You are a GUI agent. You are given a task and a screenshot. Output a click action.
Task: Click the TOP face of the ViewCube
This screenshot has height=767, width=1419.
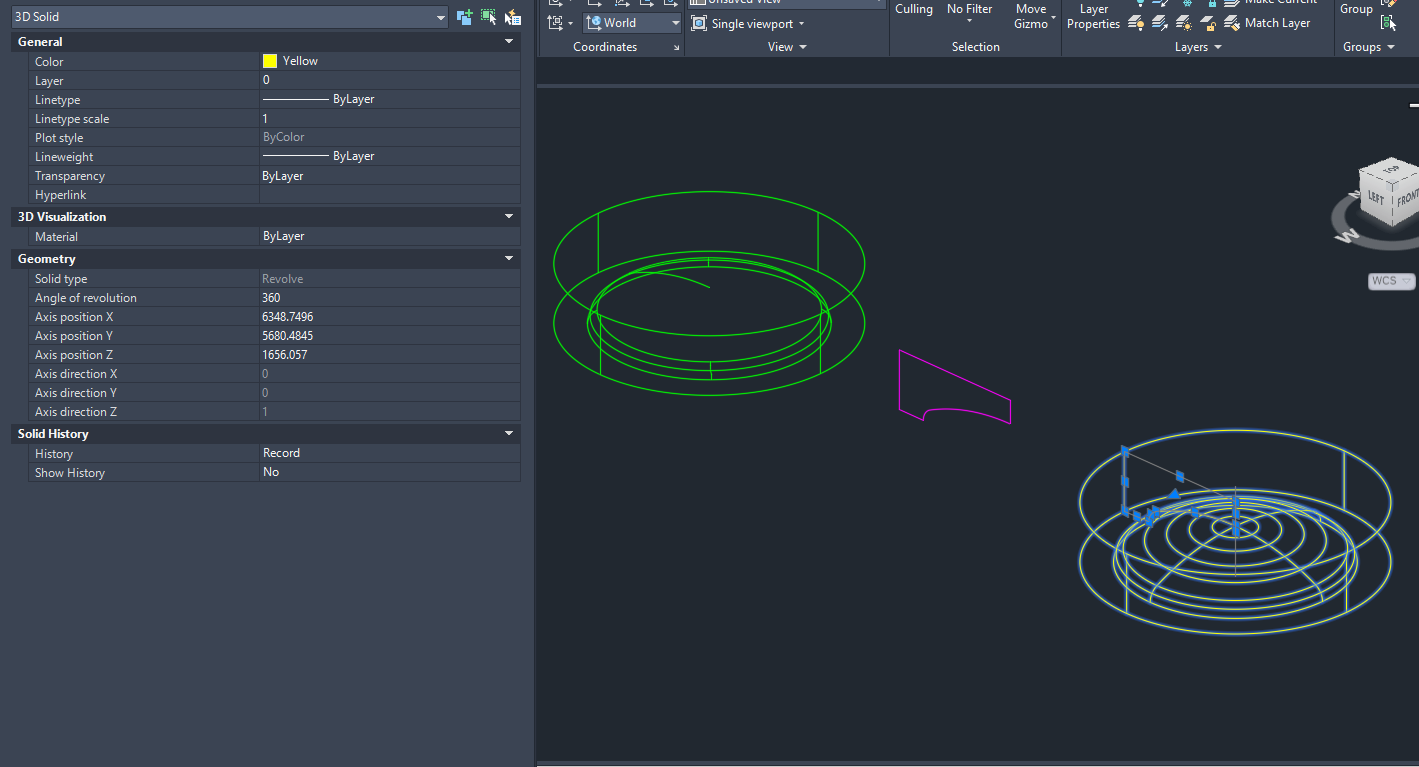coord(1392,169)
